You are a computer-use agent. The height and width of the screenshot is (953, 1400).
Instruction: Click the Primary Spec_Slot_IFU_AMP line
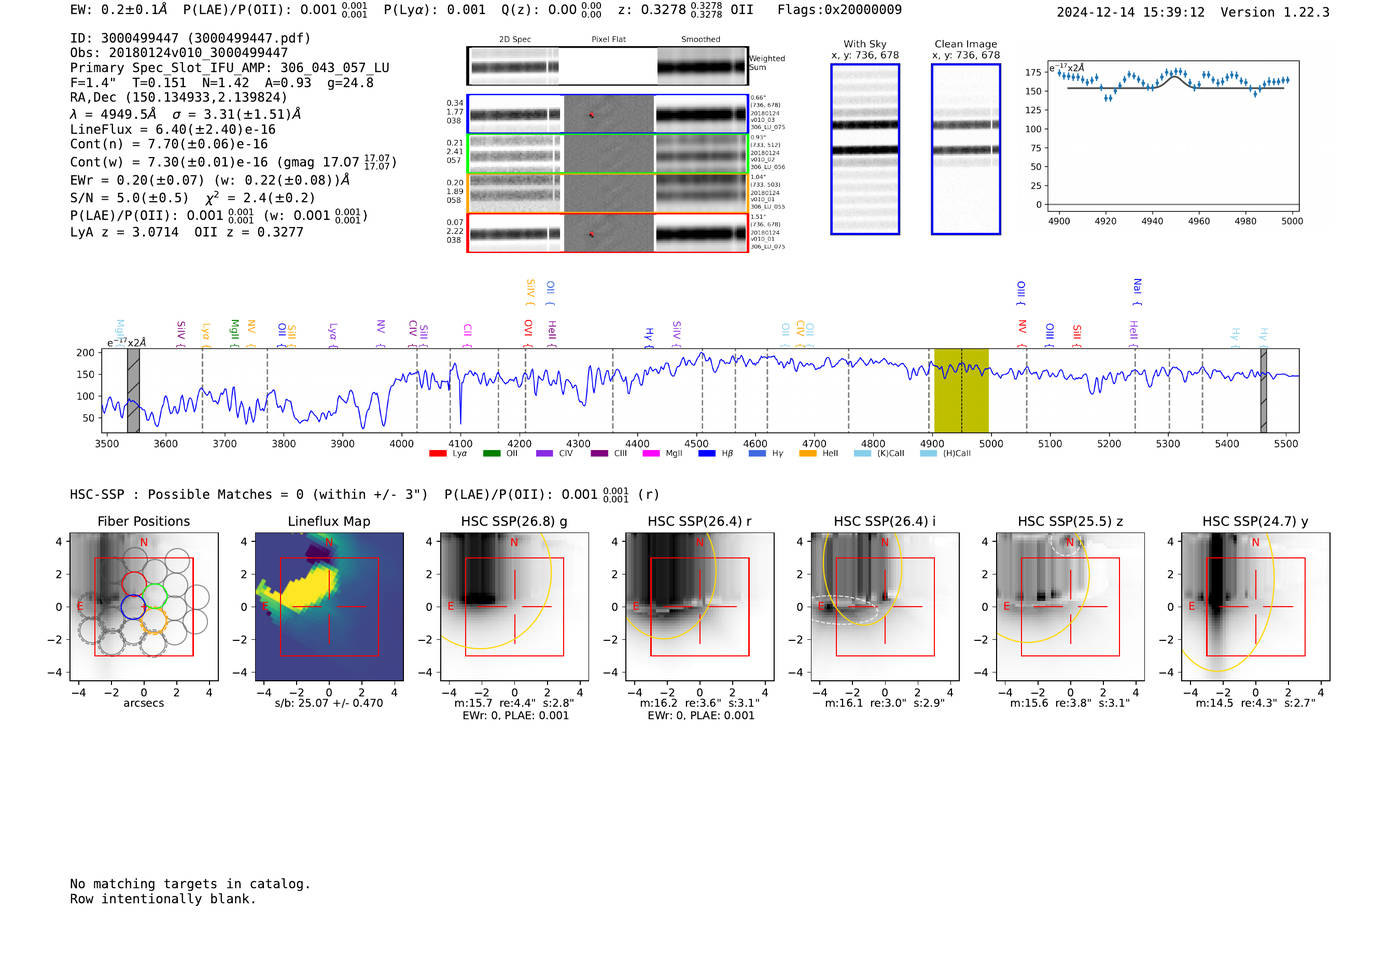pyautogui.click(x=230, y=68)
